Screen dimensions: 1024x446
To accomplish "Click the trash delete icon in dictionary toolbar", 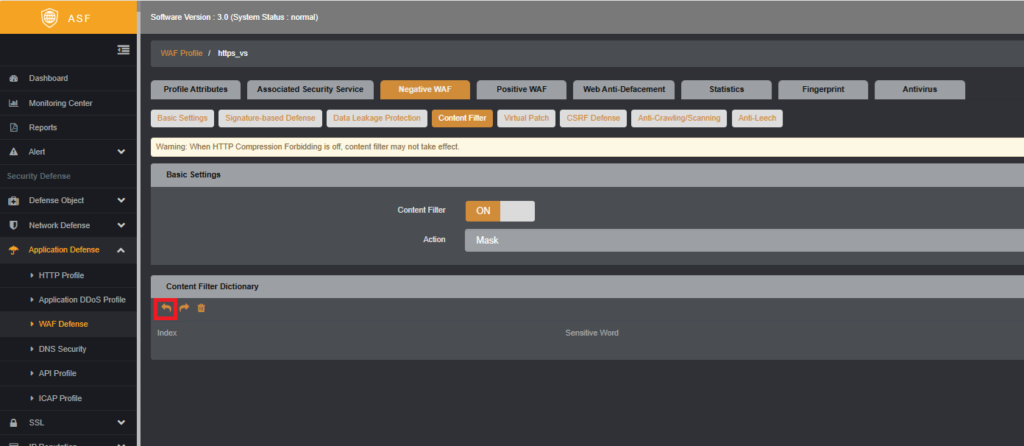I will pyautogui.click(x=201, y=308).
